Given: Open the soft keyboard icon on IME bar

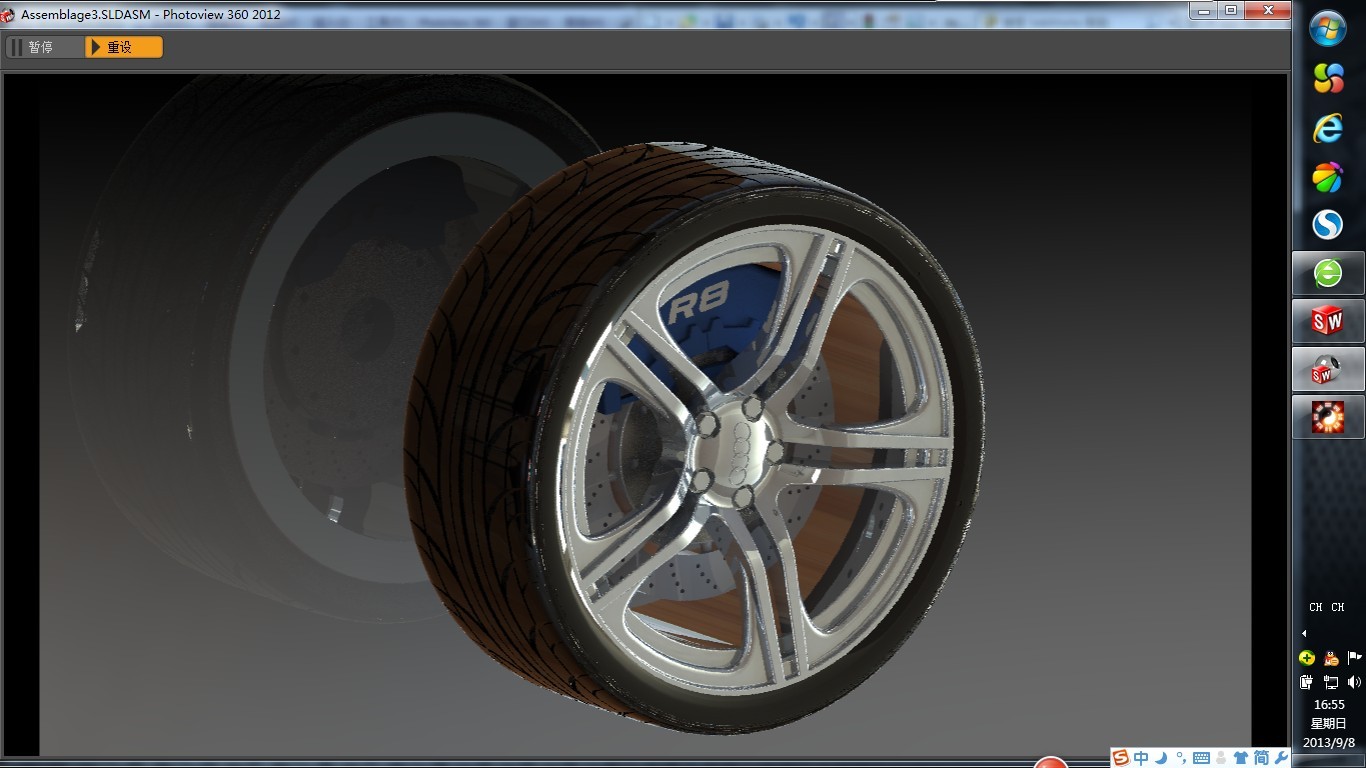Looking at the screenshot, I should (1201, 758).
